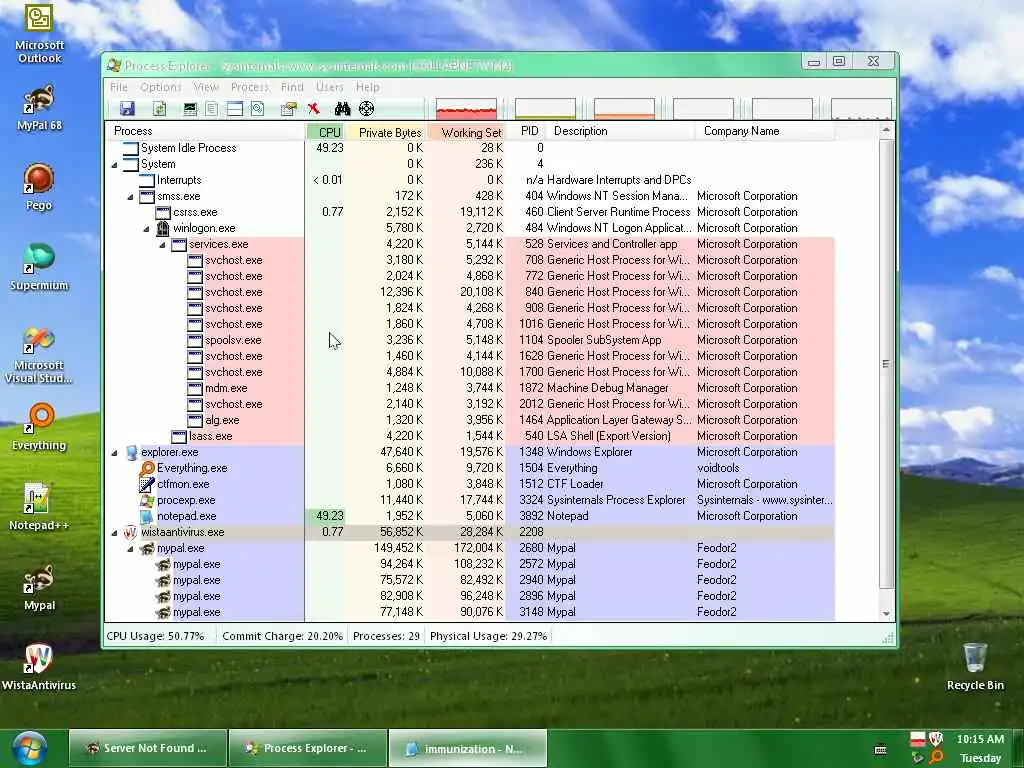Open the Help menu
This screenshot has height=768, width=1024.
(x=368, y=87)
